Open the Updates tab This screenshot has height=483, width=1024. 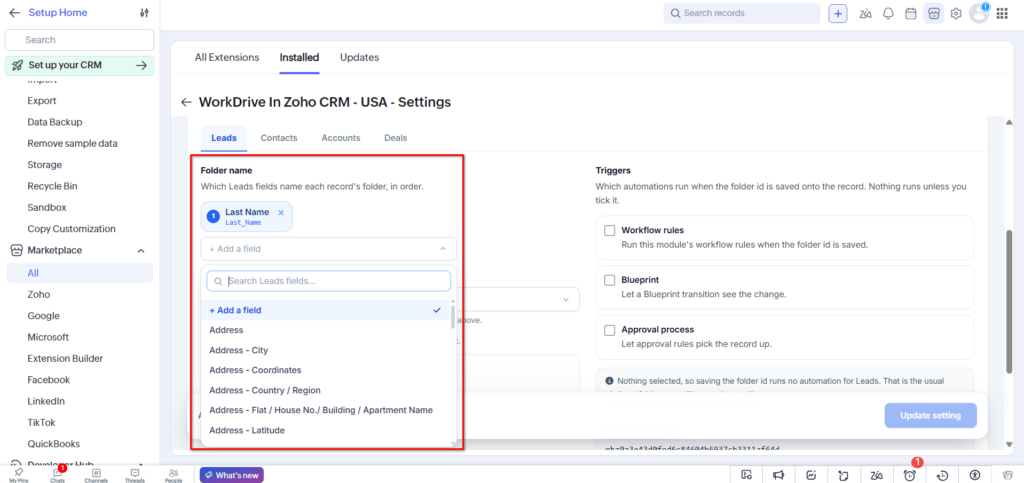pos(359,57)
